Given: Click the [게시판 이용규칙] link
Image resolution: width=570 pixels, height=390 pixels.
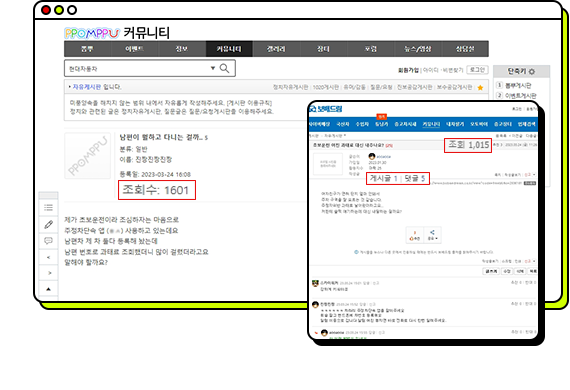Looking at the screenshot, I should (249, 103).
